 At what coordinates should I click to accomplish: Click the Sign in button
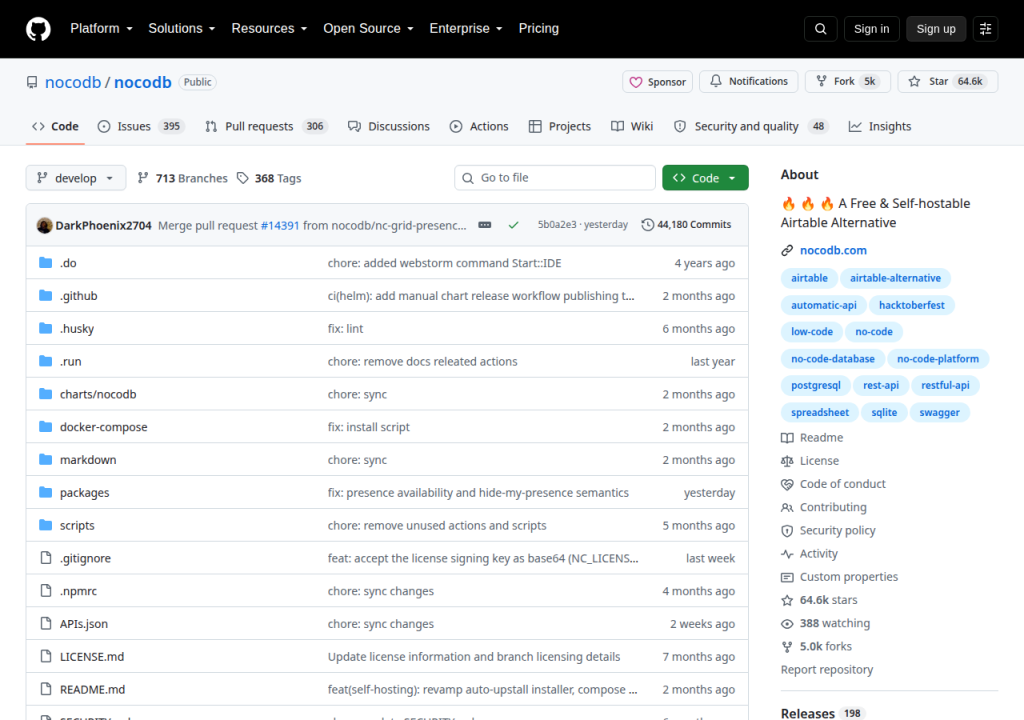pos(871,29)
